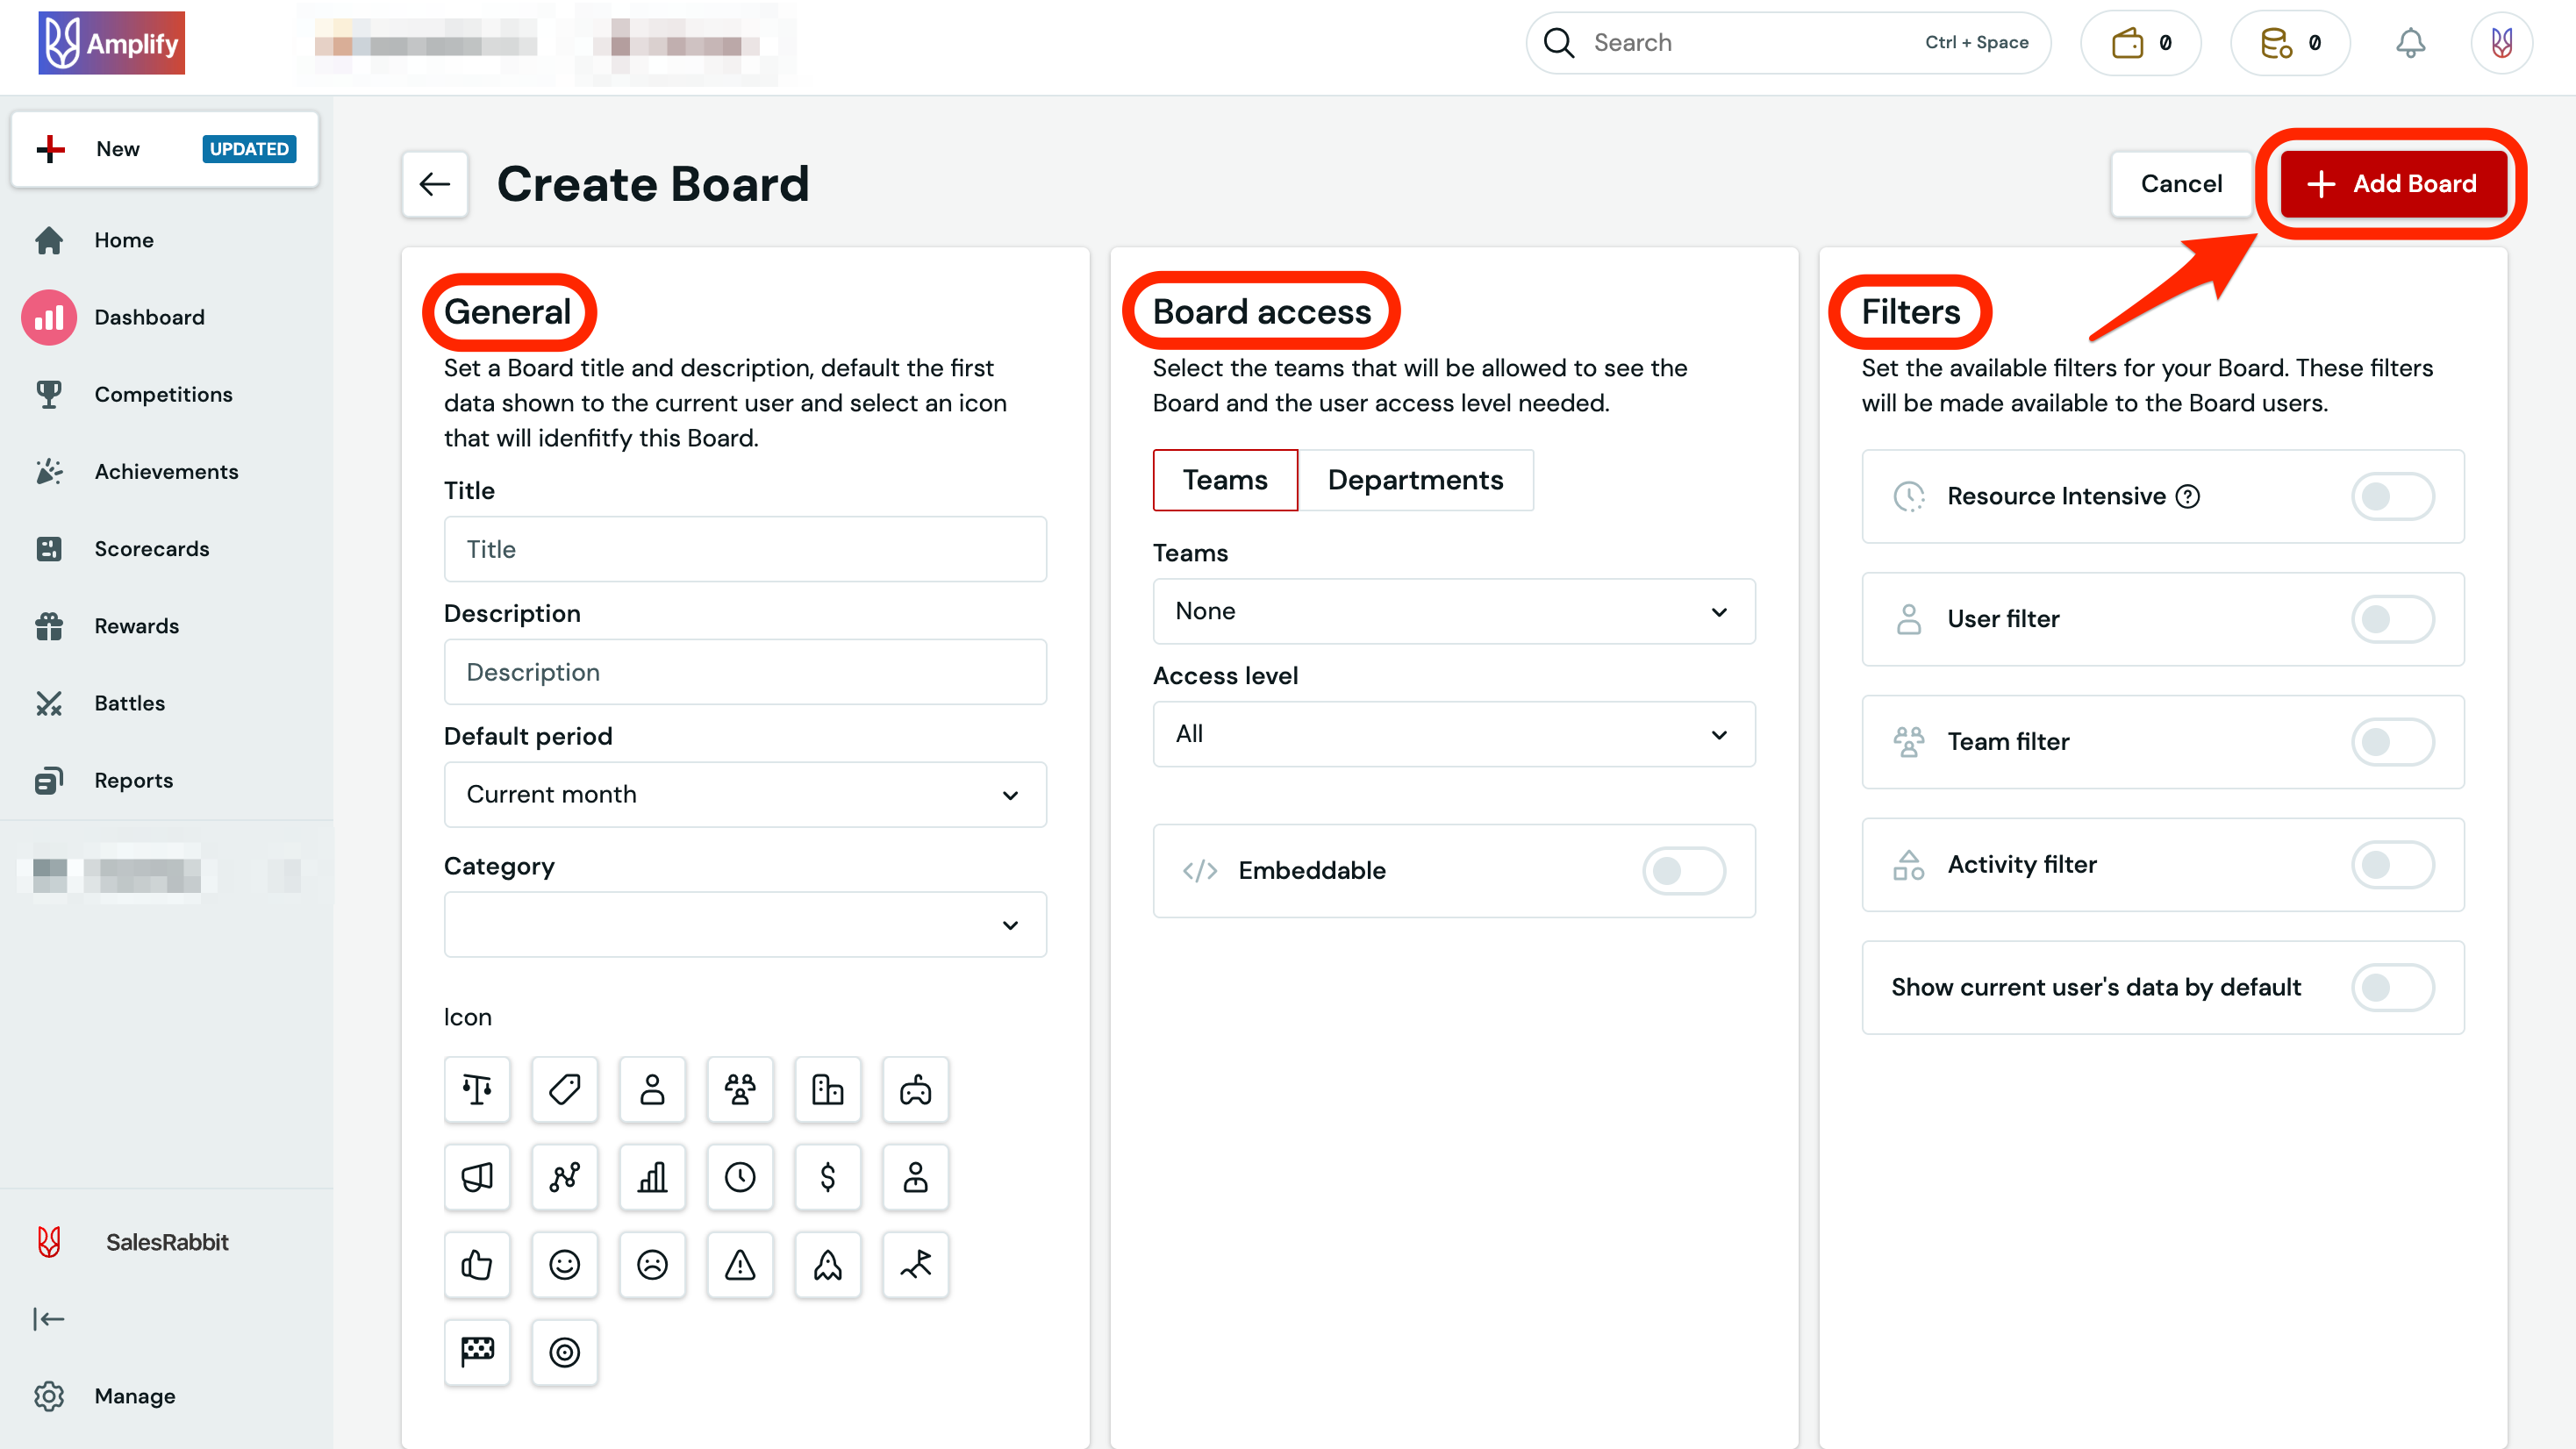Select the game controller icon for the Board
Viewport: 2576px width, 1449px height.
pyautogui.click(x=915, y=1089)
